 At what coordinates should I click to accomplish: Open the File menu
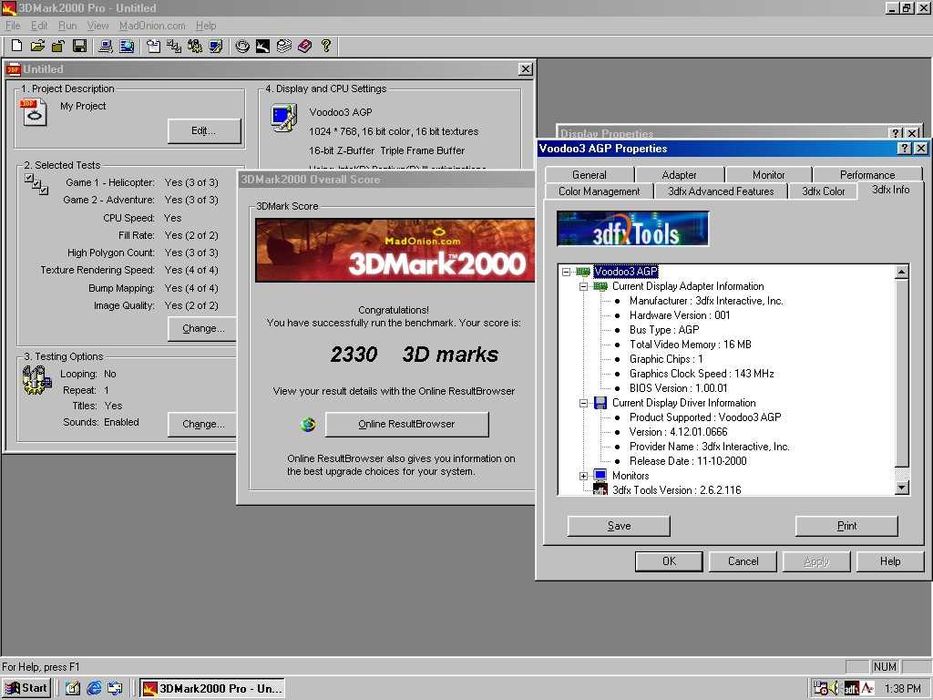coord(12,26)
